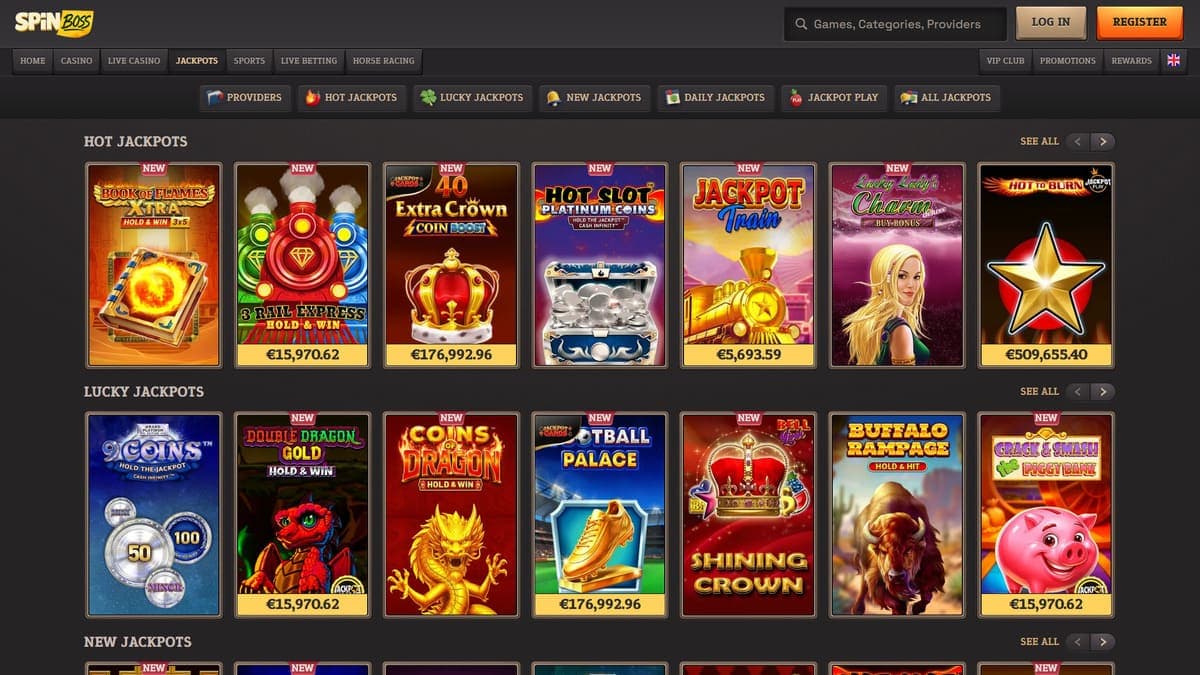Show previous New Jackpots games arrow
This screenshot has height=675, width=1200.
pos(1078,641)
